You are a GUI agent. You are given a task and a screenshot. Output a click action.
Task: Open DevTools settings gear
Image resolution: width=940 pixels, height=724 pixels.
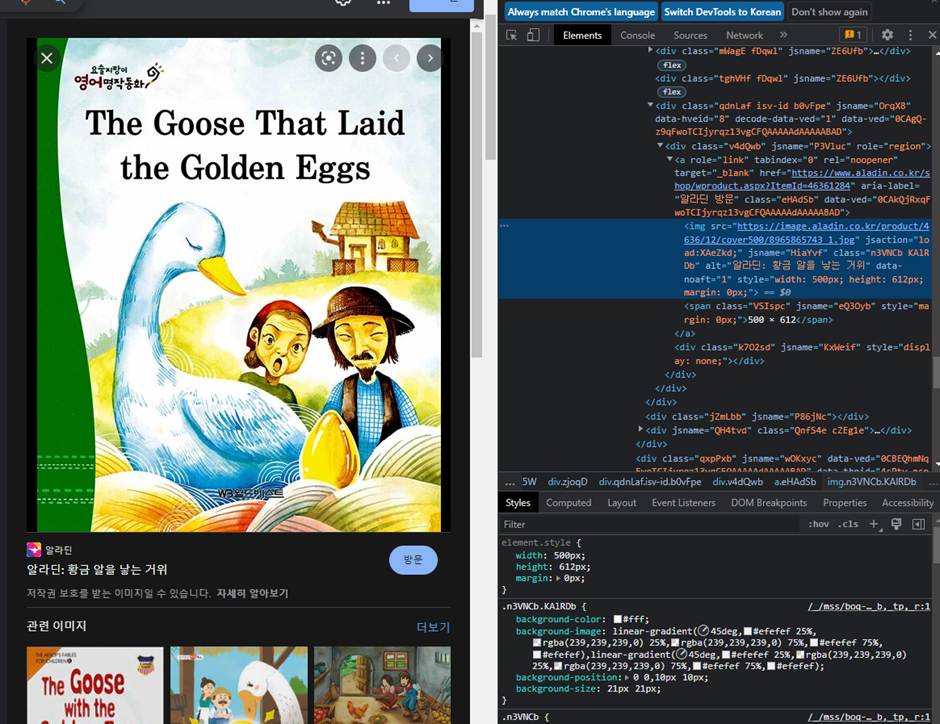point(887,35)
